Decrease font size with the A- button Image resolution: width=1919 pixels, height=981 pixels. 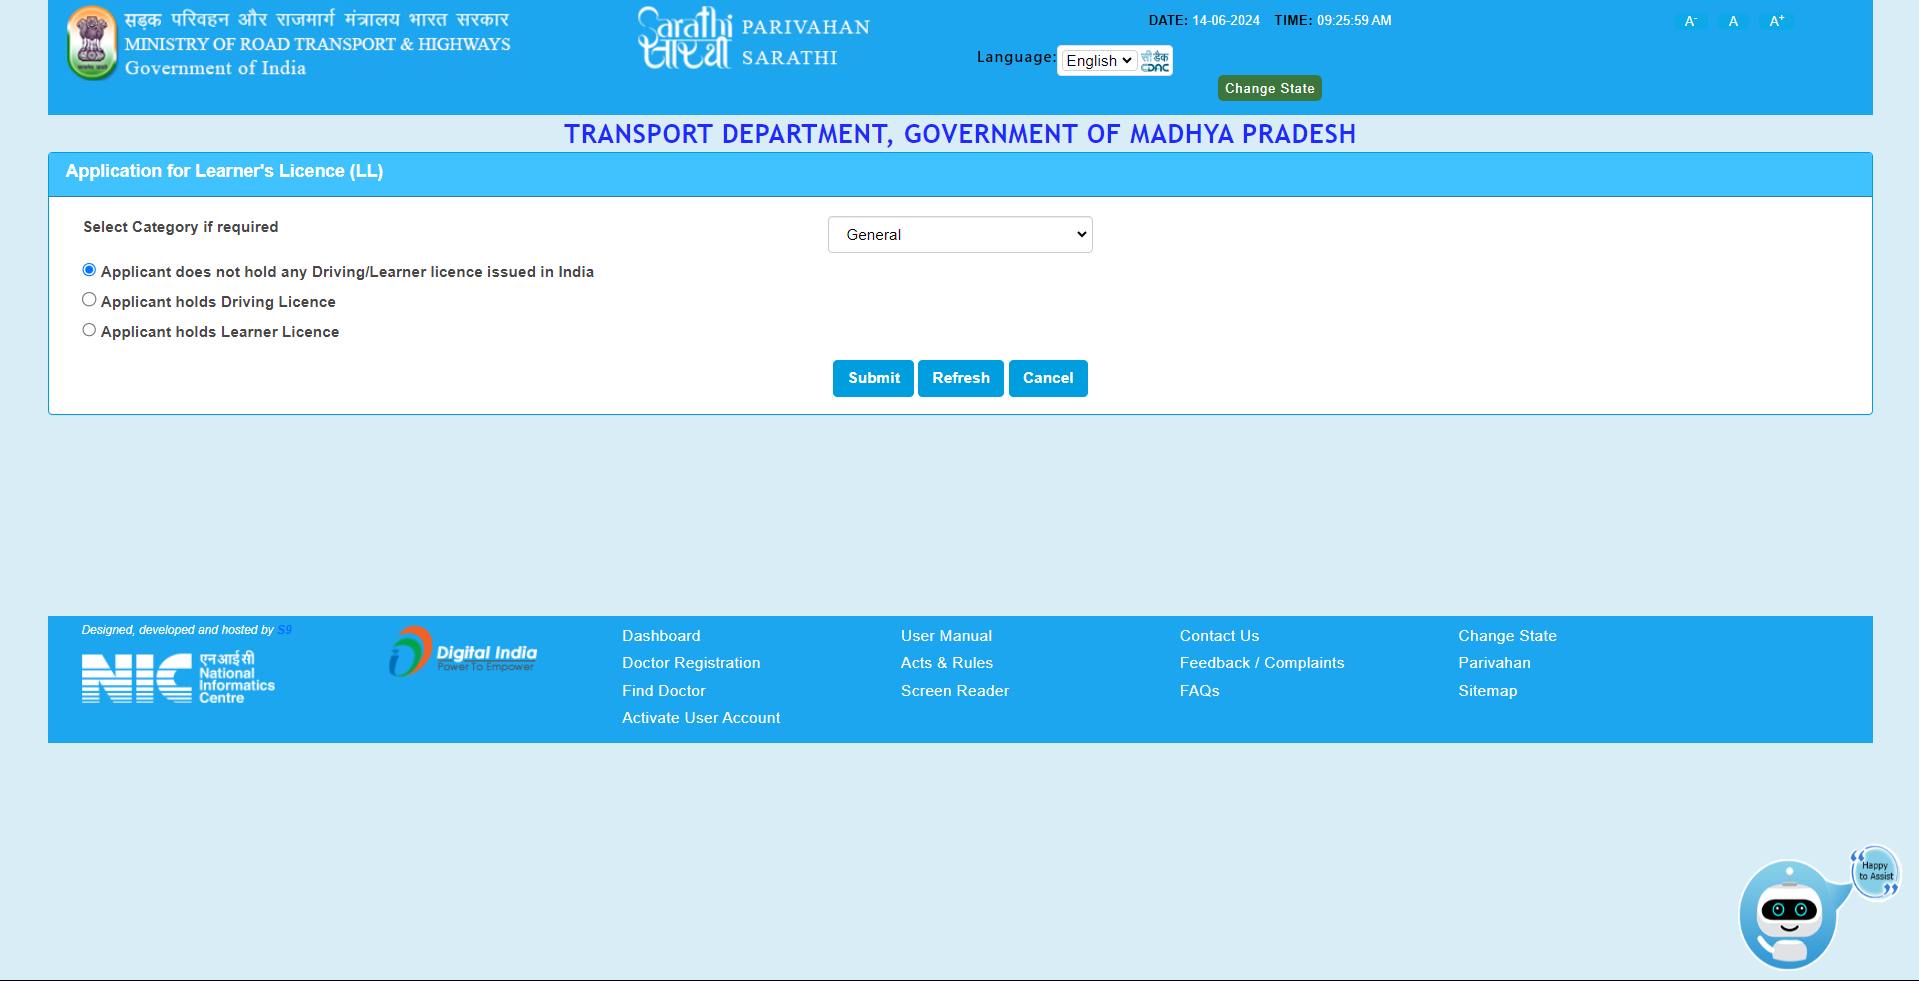pyautogui.click(x=1690, y=21)
